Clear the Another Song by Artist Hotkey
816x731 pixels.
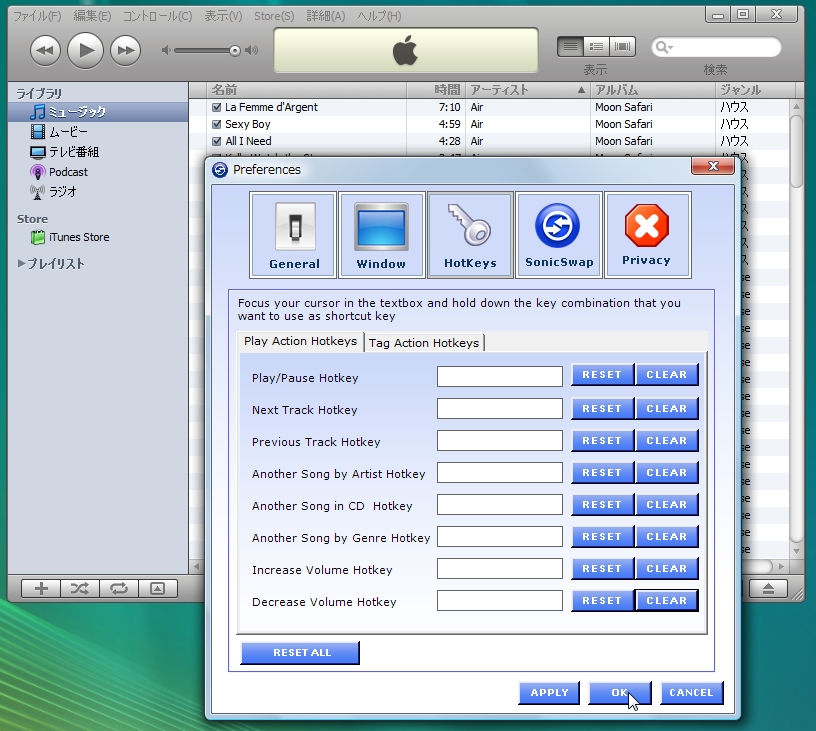point(667,473)
